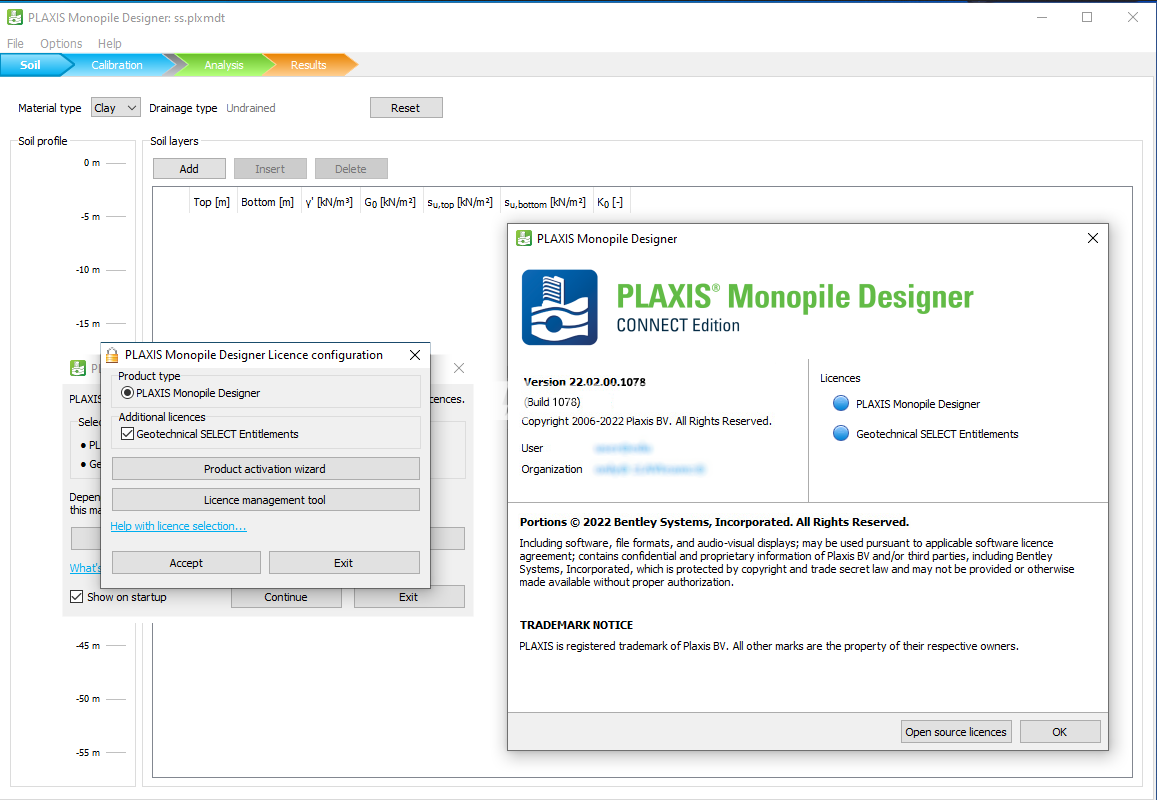The width and height of the screenshot is (1157, 800).
Task: Click Open source licences button
Action: 956,732
